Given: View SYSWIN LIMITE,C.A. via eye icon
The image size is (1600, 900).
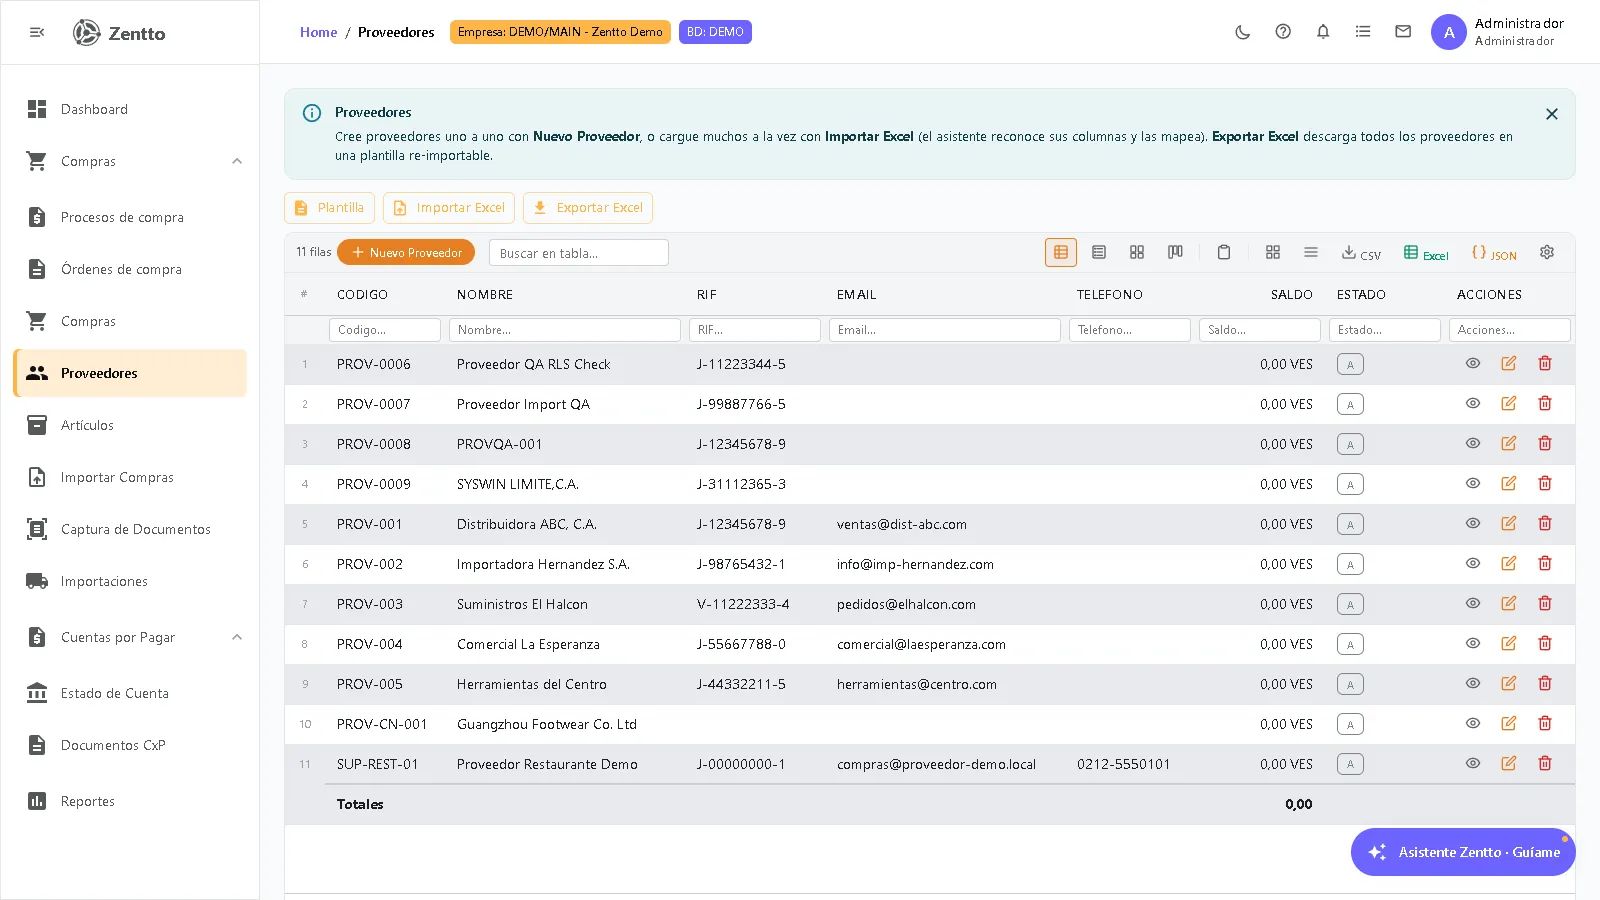Looking at the screenshot, I should [x=1473, y=484].
